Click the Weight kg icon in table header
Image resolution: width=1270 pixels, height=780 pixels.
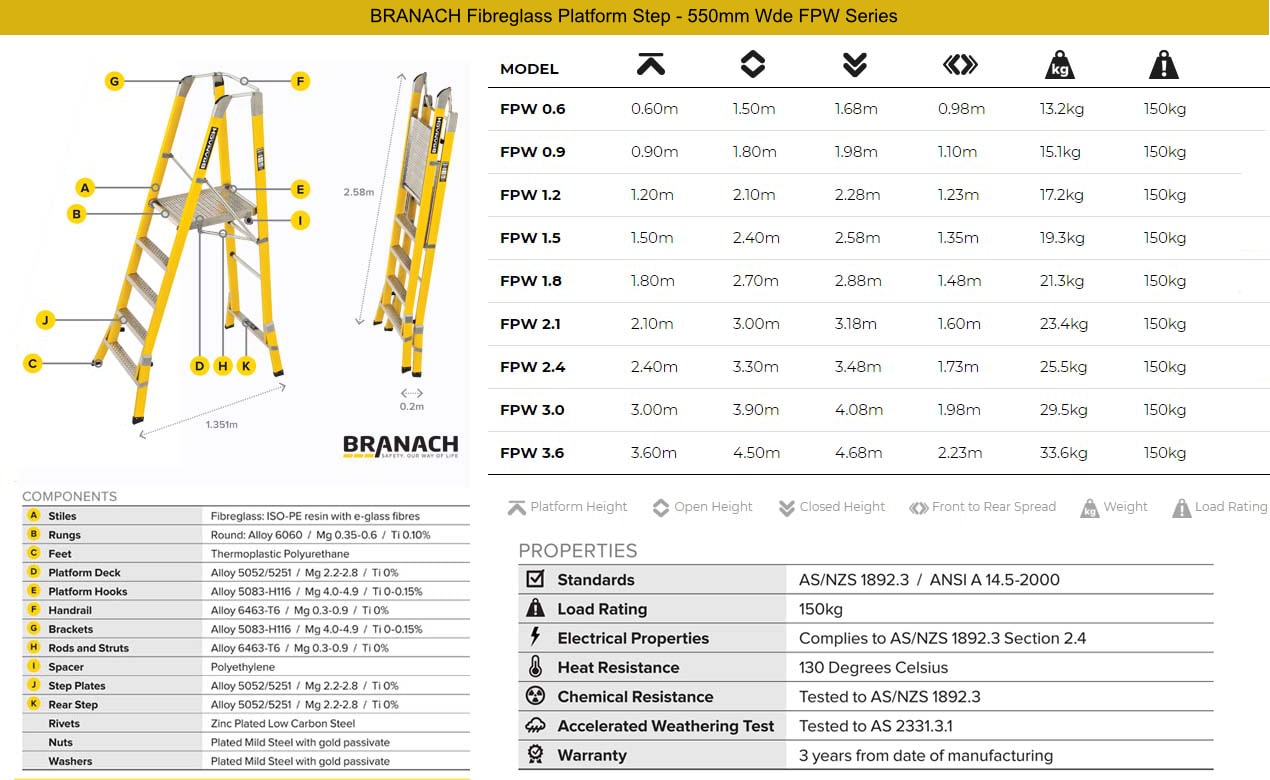[x=1059, y=67]
